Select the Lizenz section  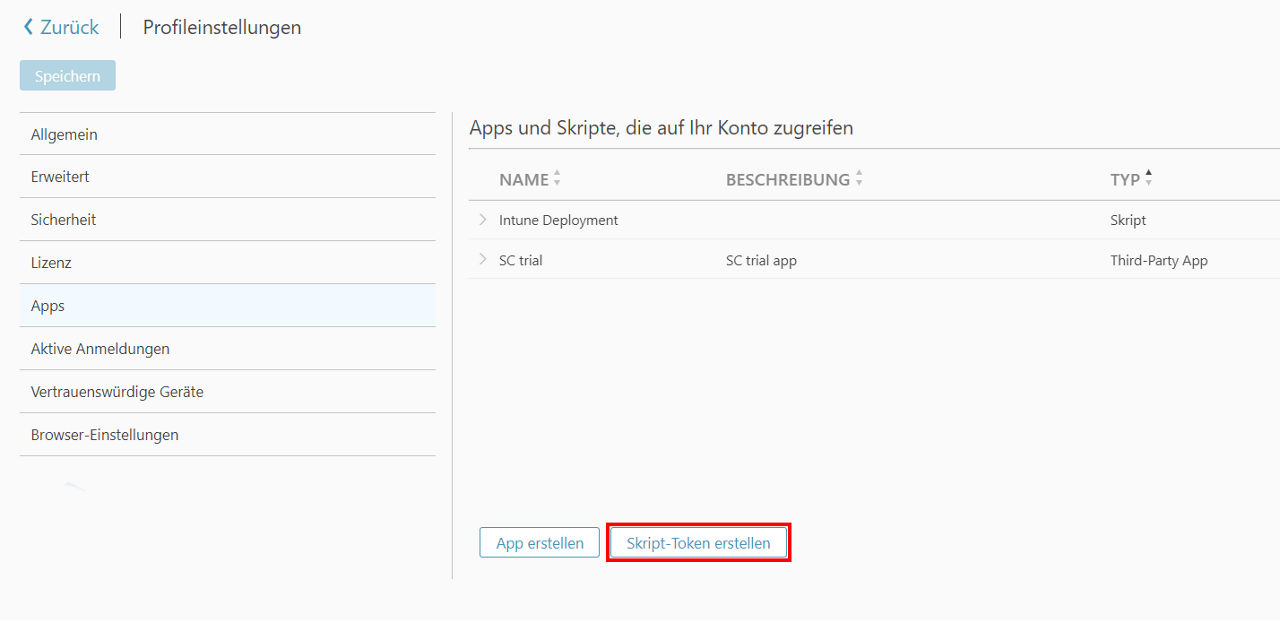click(227, 263)
